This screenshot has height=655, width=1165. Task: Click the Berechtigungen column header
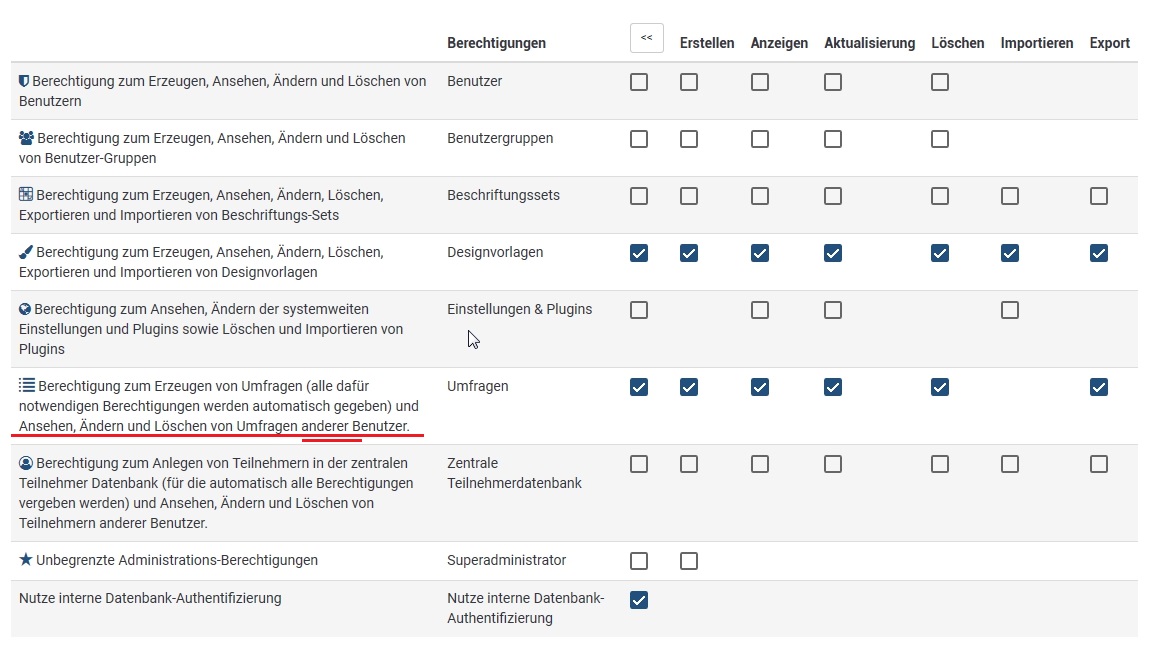(x=497, y=43)
